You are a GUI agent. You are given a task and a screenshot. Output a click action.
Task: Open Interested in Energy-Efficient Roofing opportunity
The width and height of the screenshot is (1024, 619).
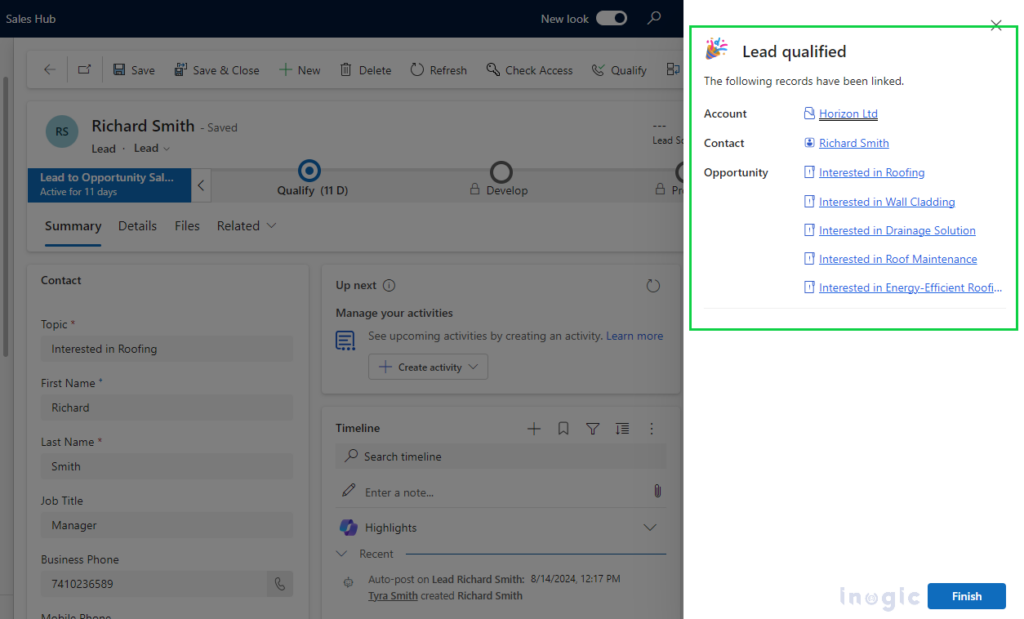pyautogui.click(x=910, y=288)
